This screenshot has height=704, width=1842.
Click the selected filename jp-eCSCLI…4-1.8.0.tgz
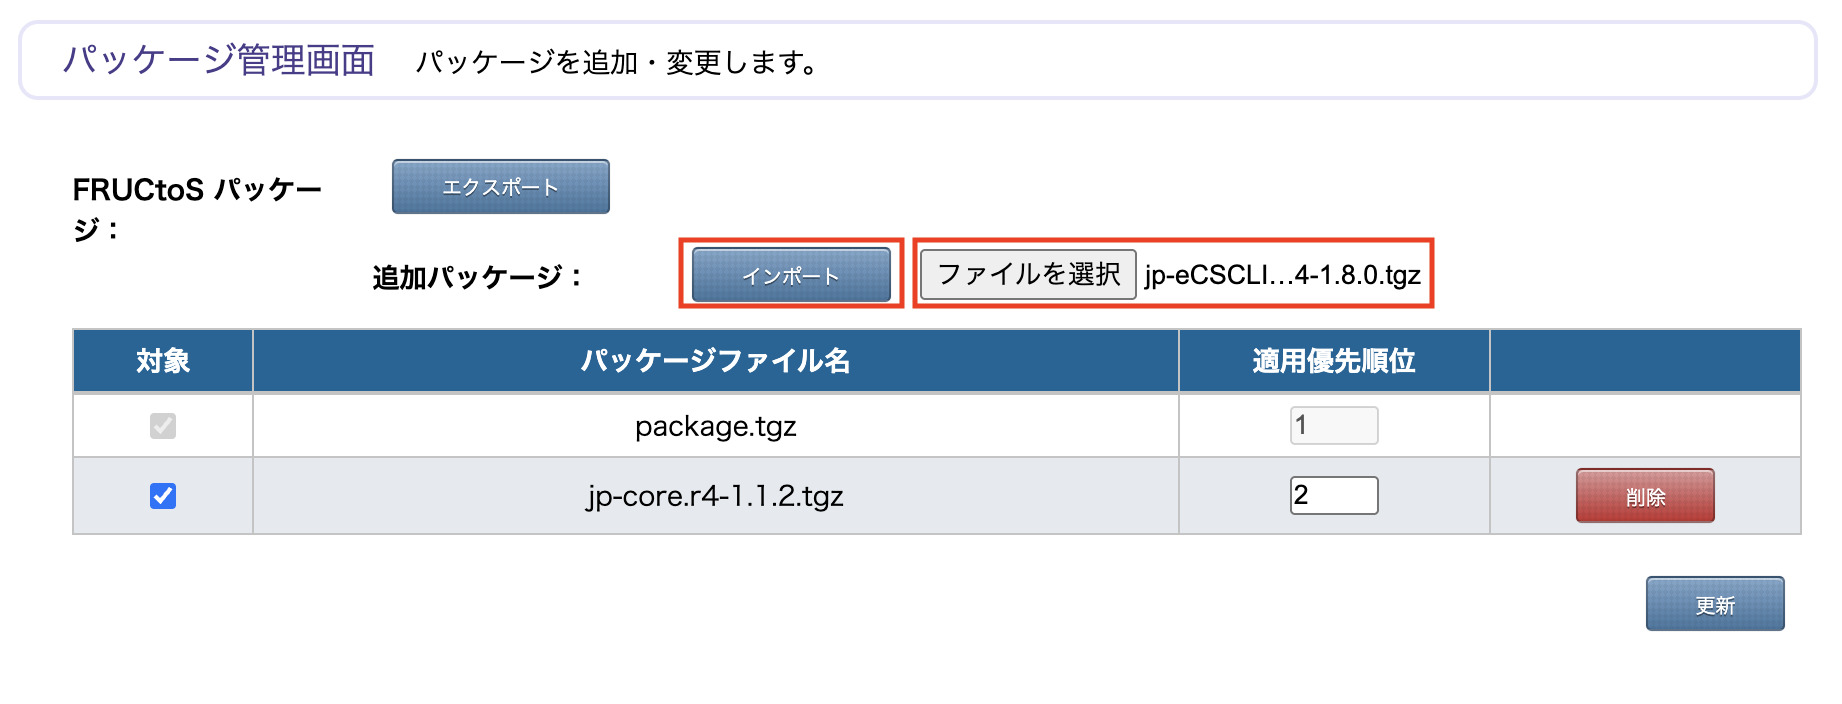(1283, 276)
